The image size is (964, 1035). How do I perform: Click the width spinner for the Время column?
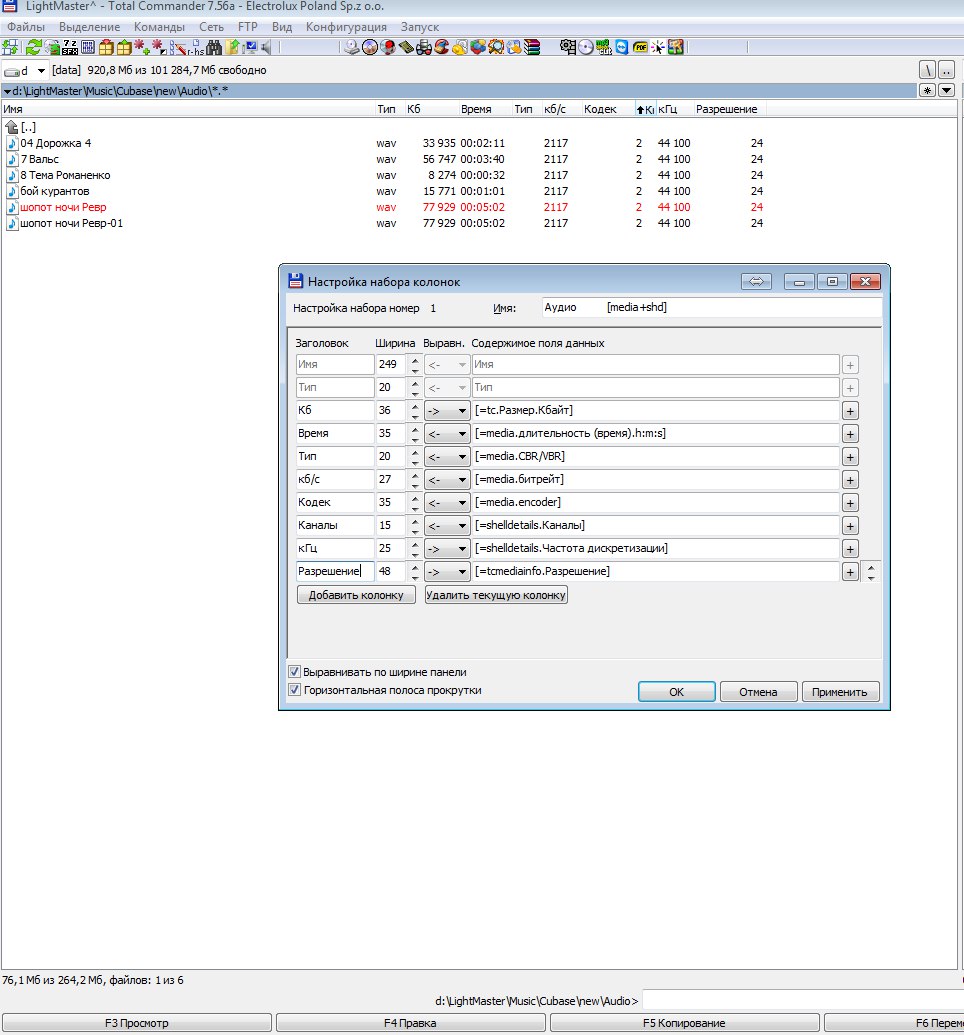point(415,434)
